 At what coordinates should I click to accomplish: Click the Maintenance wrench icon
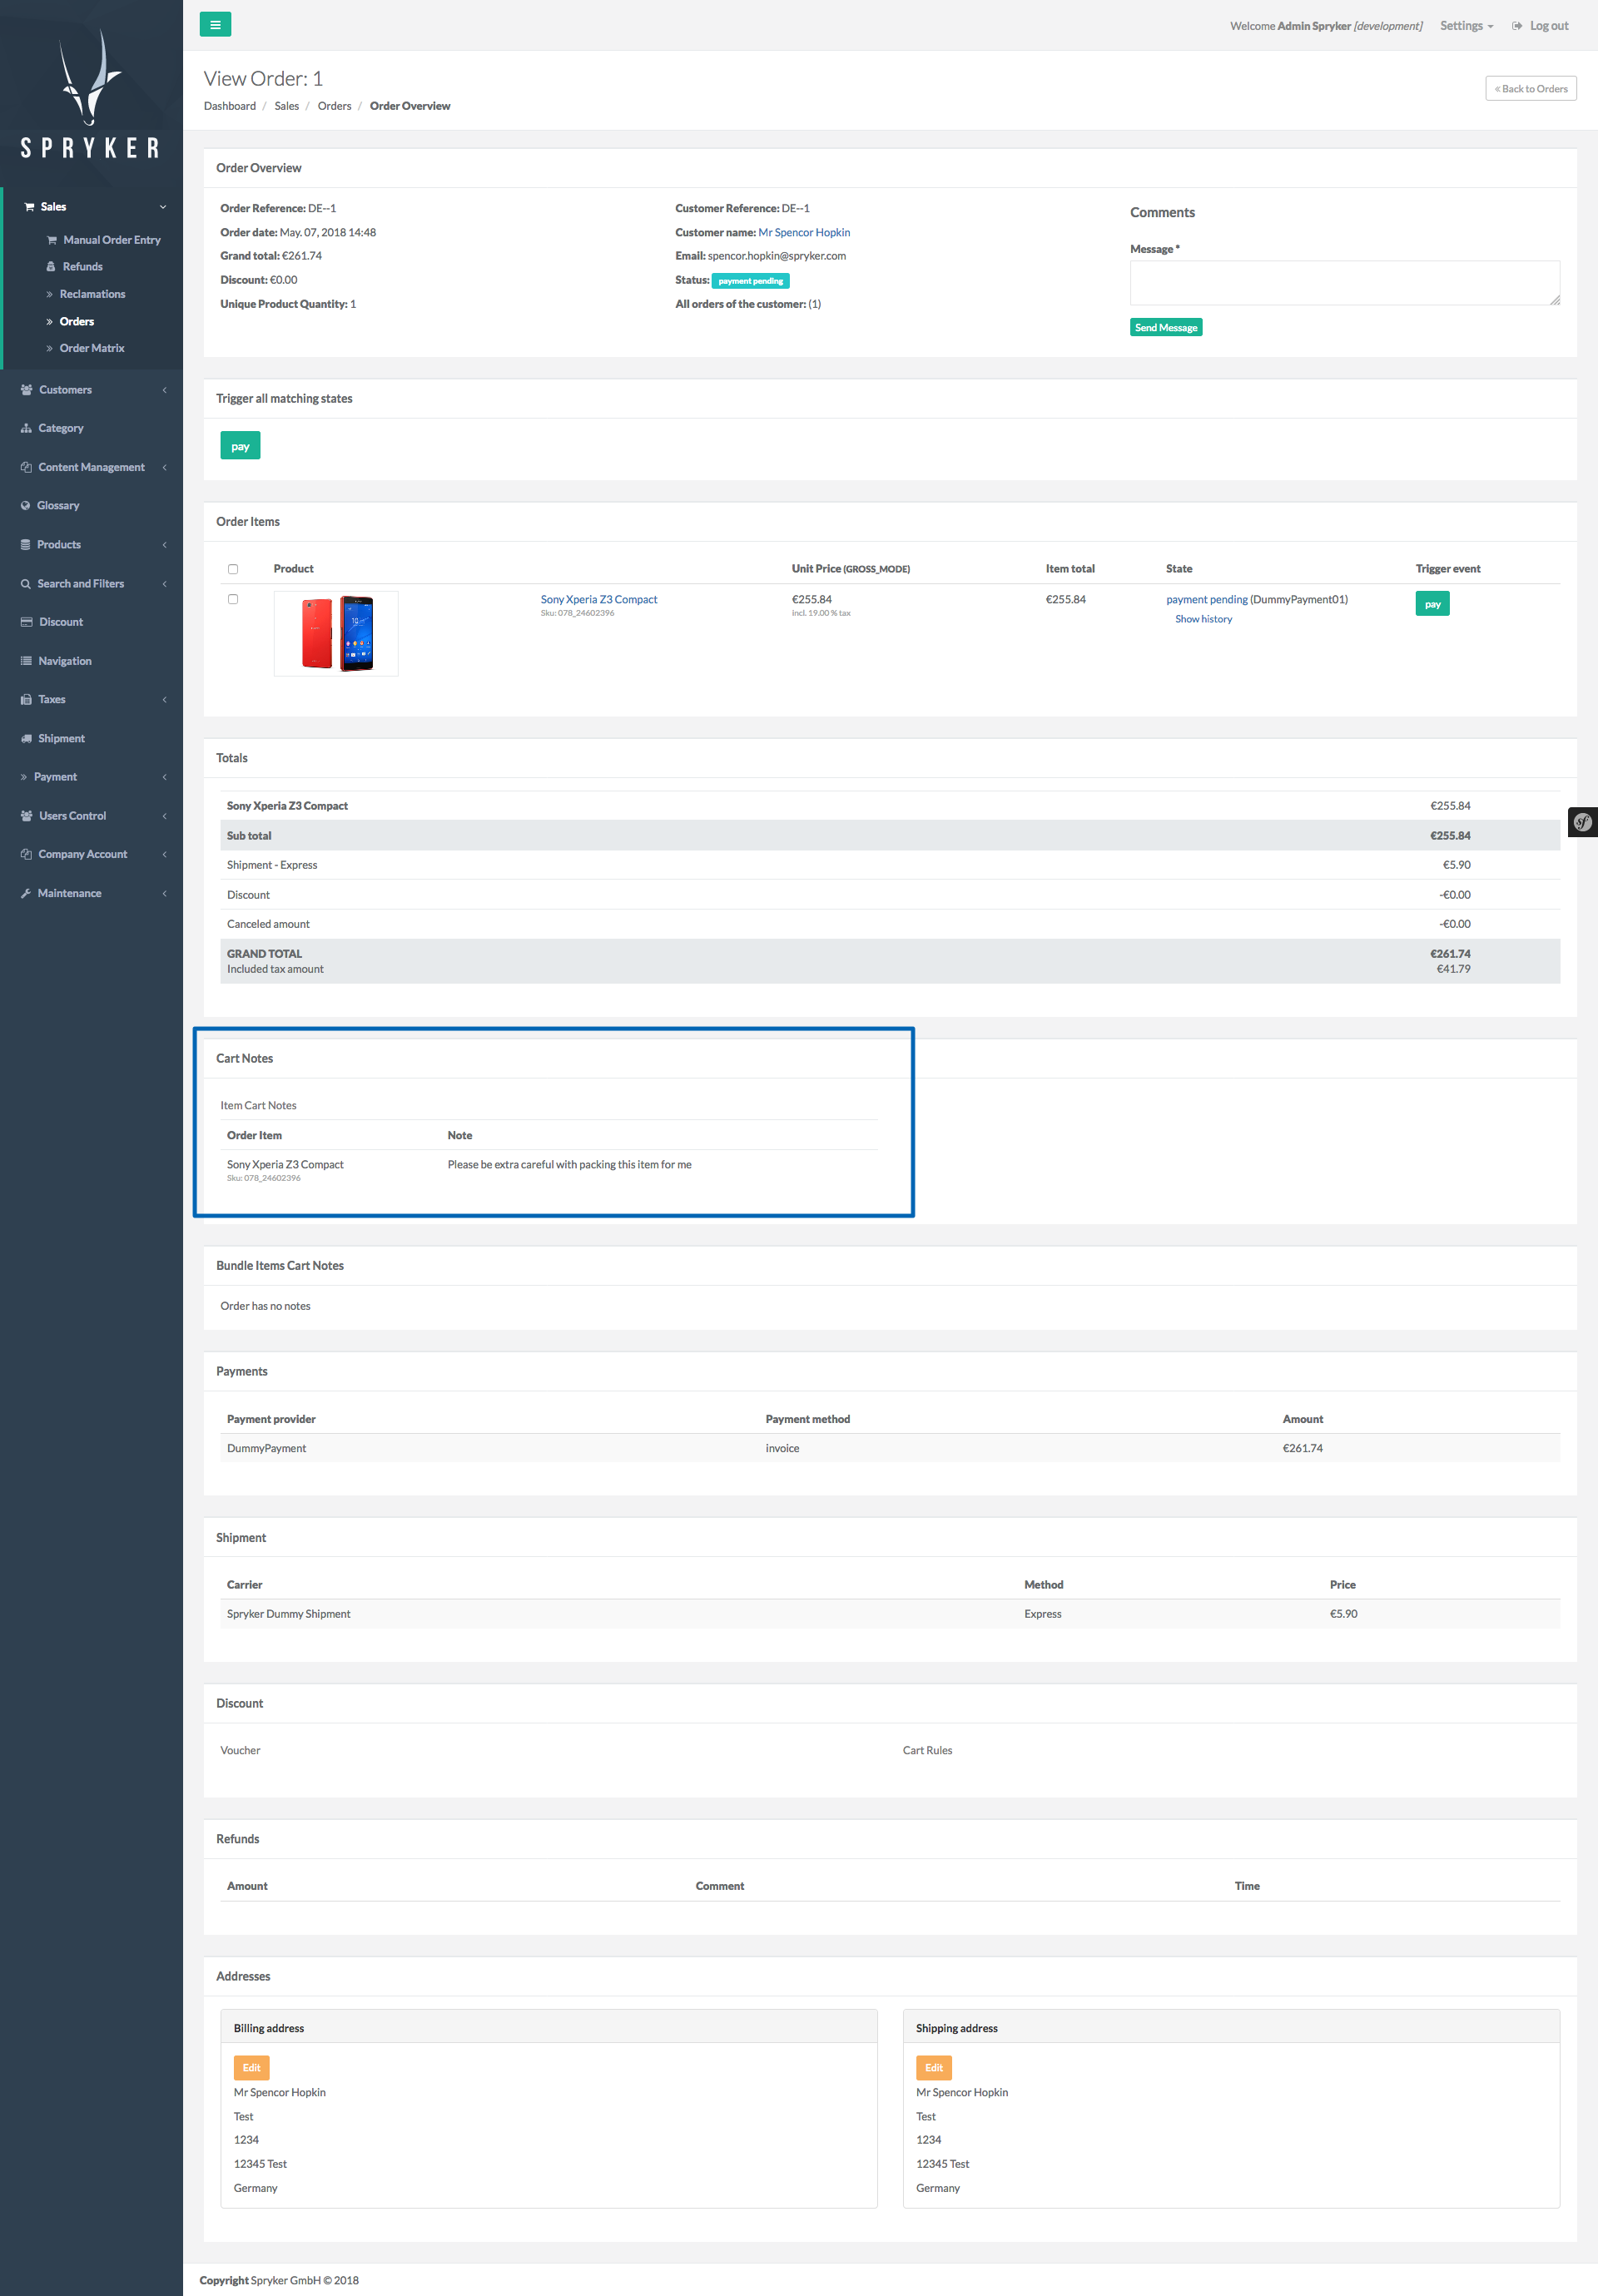point(26,894)
